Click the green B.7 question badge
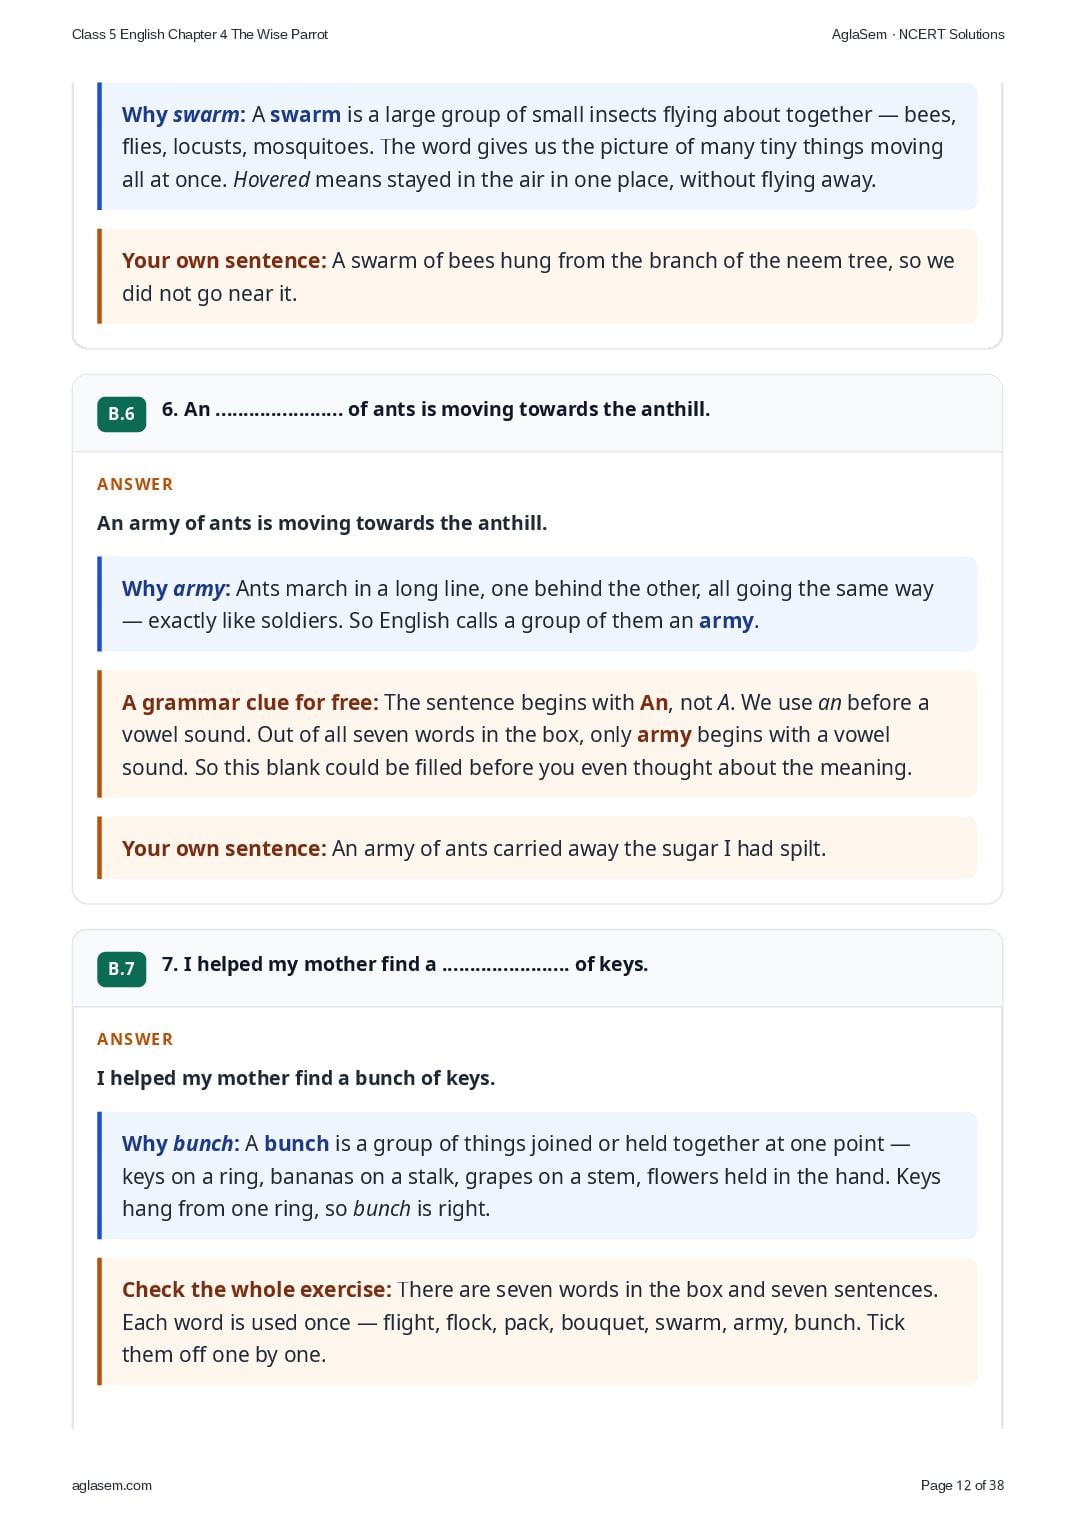The image size is (1076, 1522). 121,969
